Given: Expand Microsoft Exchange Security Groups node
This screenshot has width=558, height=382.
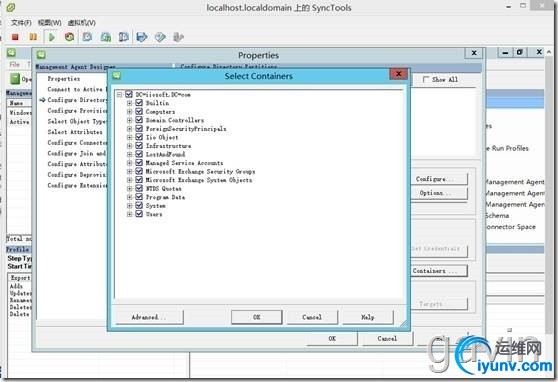Looking at the screenshot, I should (x=130, y=171).
